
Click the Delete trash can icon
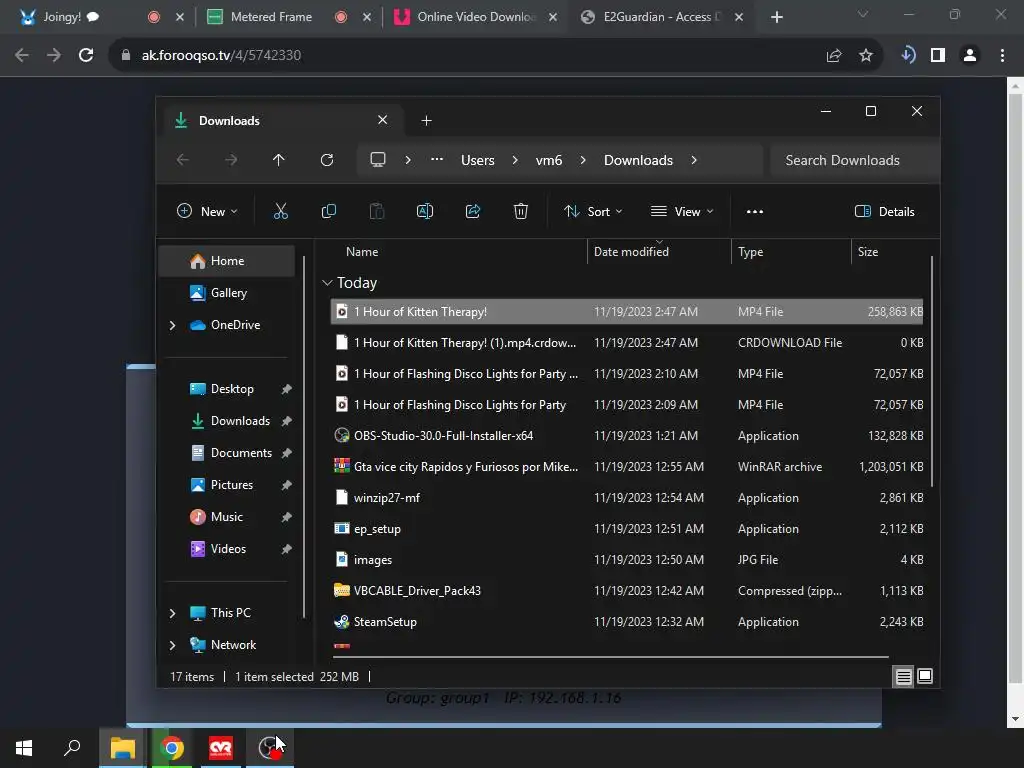pos(520,211)
